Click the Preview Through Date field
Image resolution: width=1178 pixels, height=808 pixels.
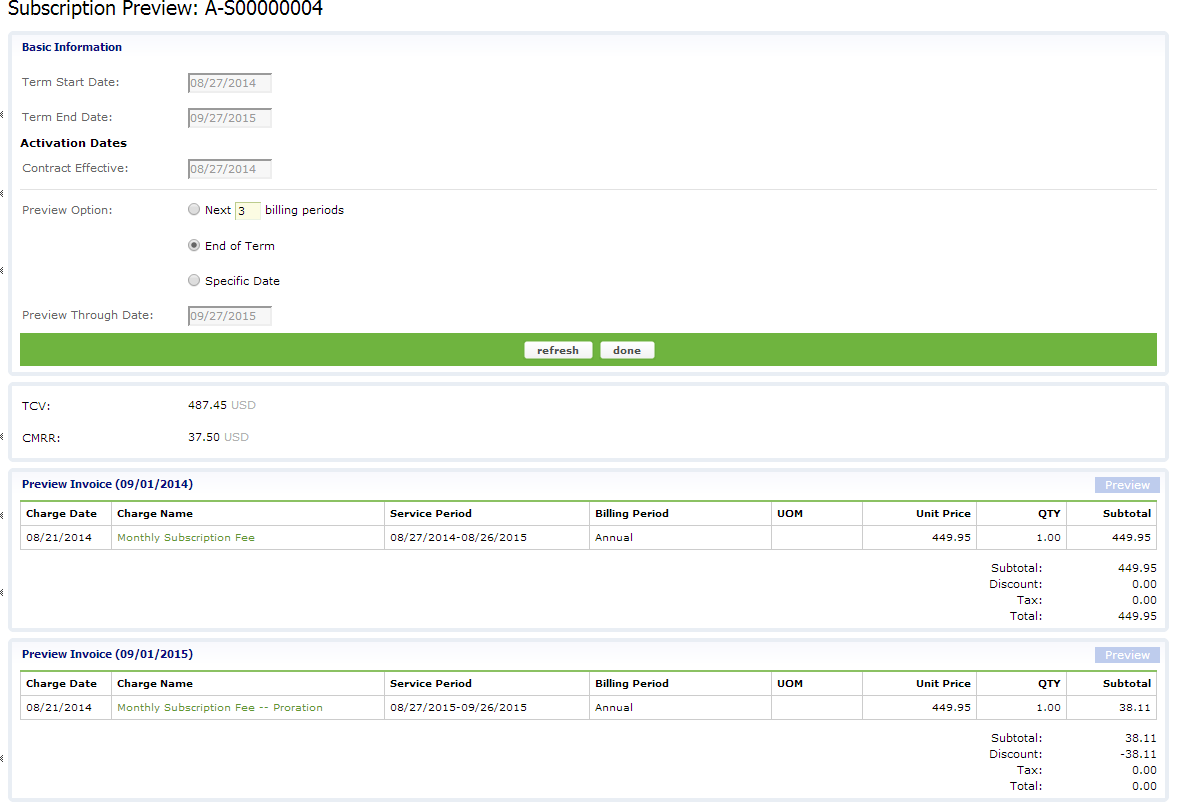point(229,316)
